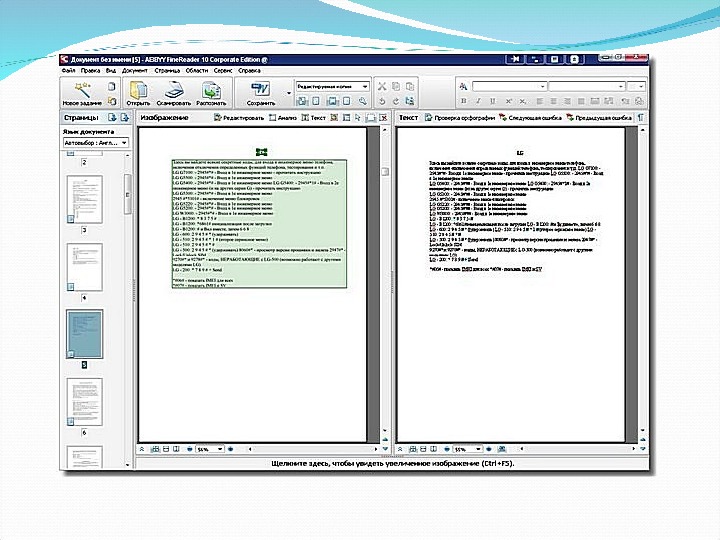This screenshot has height=540, width=720.
Task: Click the magnifier icon under the layout dropdown
Action: coord(363,101)
